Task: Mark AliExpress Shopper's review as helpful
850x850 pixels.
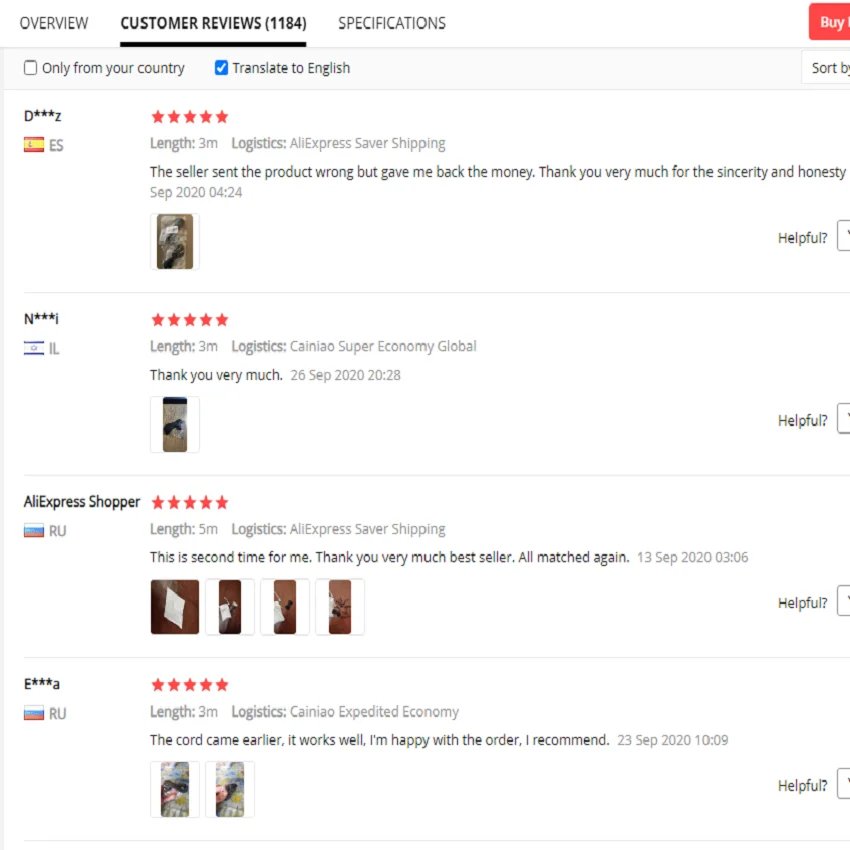Action: 843,603
